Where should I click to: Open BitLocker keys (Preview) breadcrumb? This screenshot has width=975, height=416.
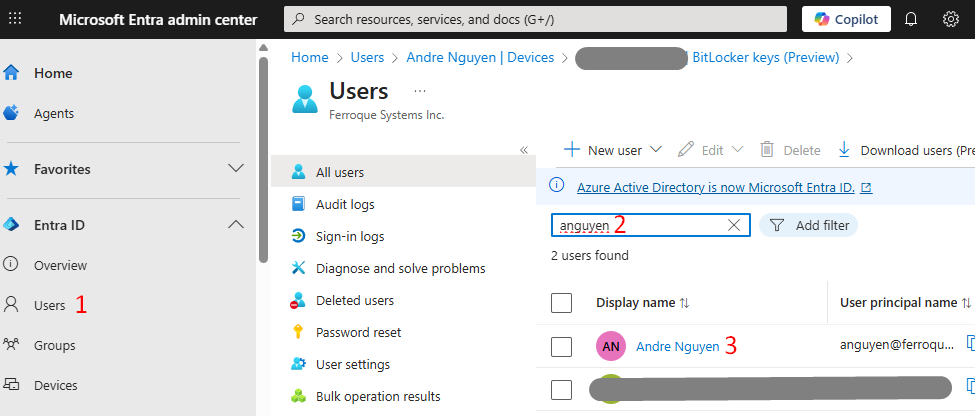coord(765,58)
